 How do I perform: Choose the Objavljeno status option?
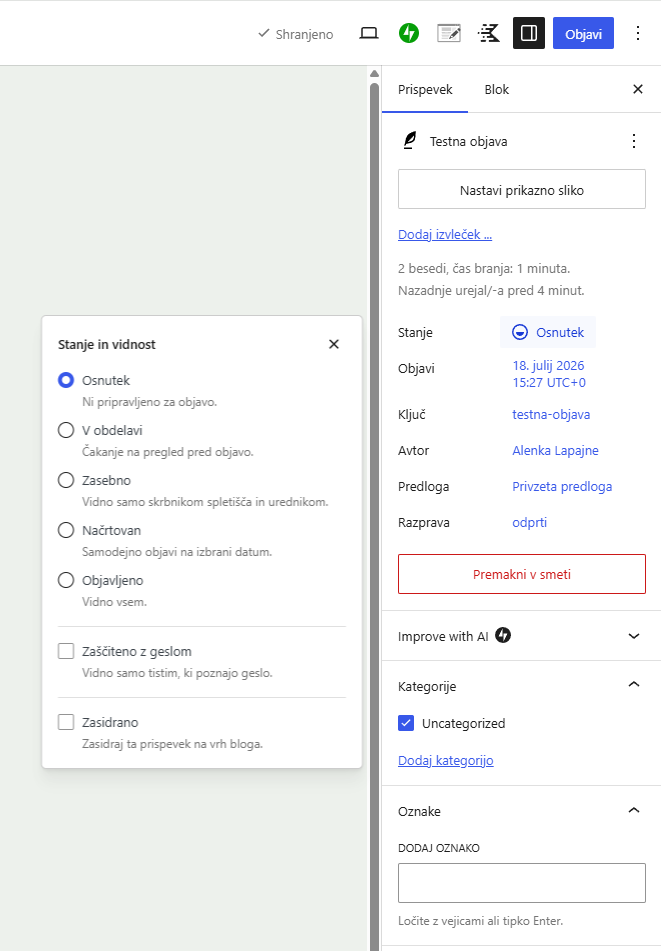(x=65, y=580)
